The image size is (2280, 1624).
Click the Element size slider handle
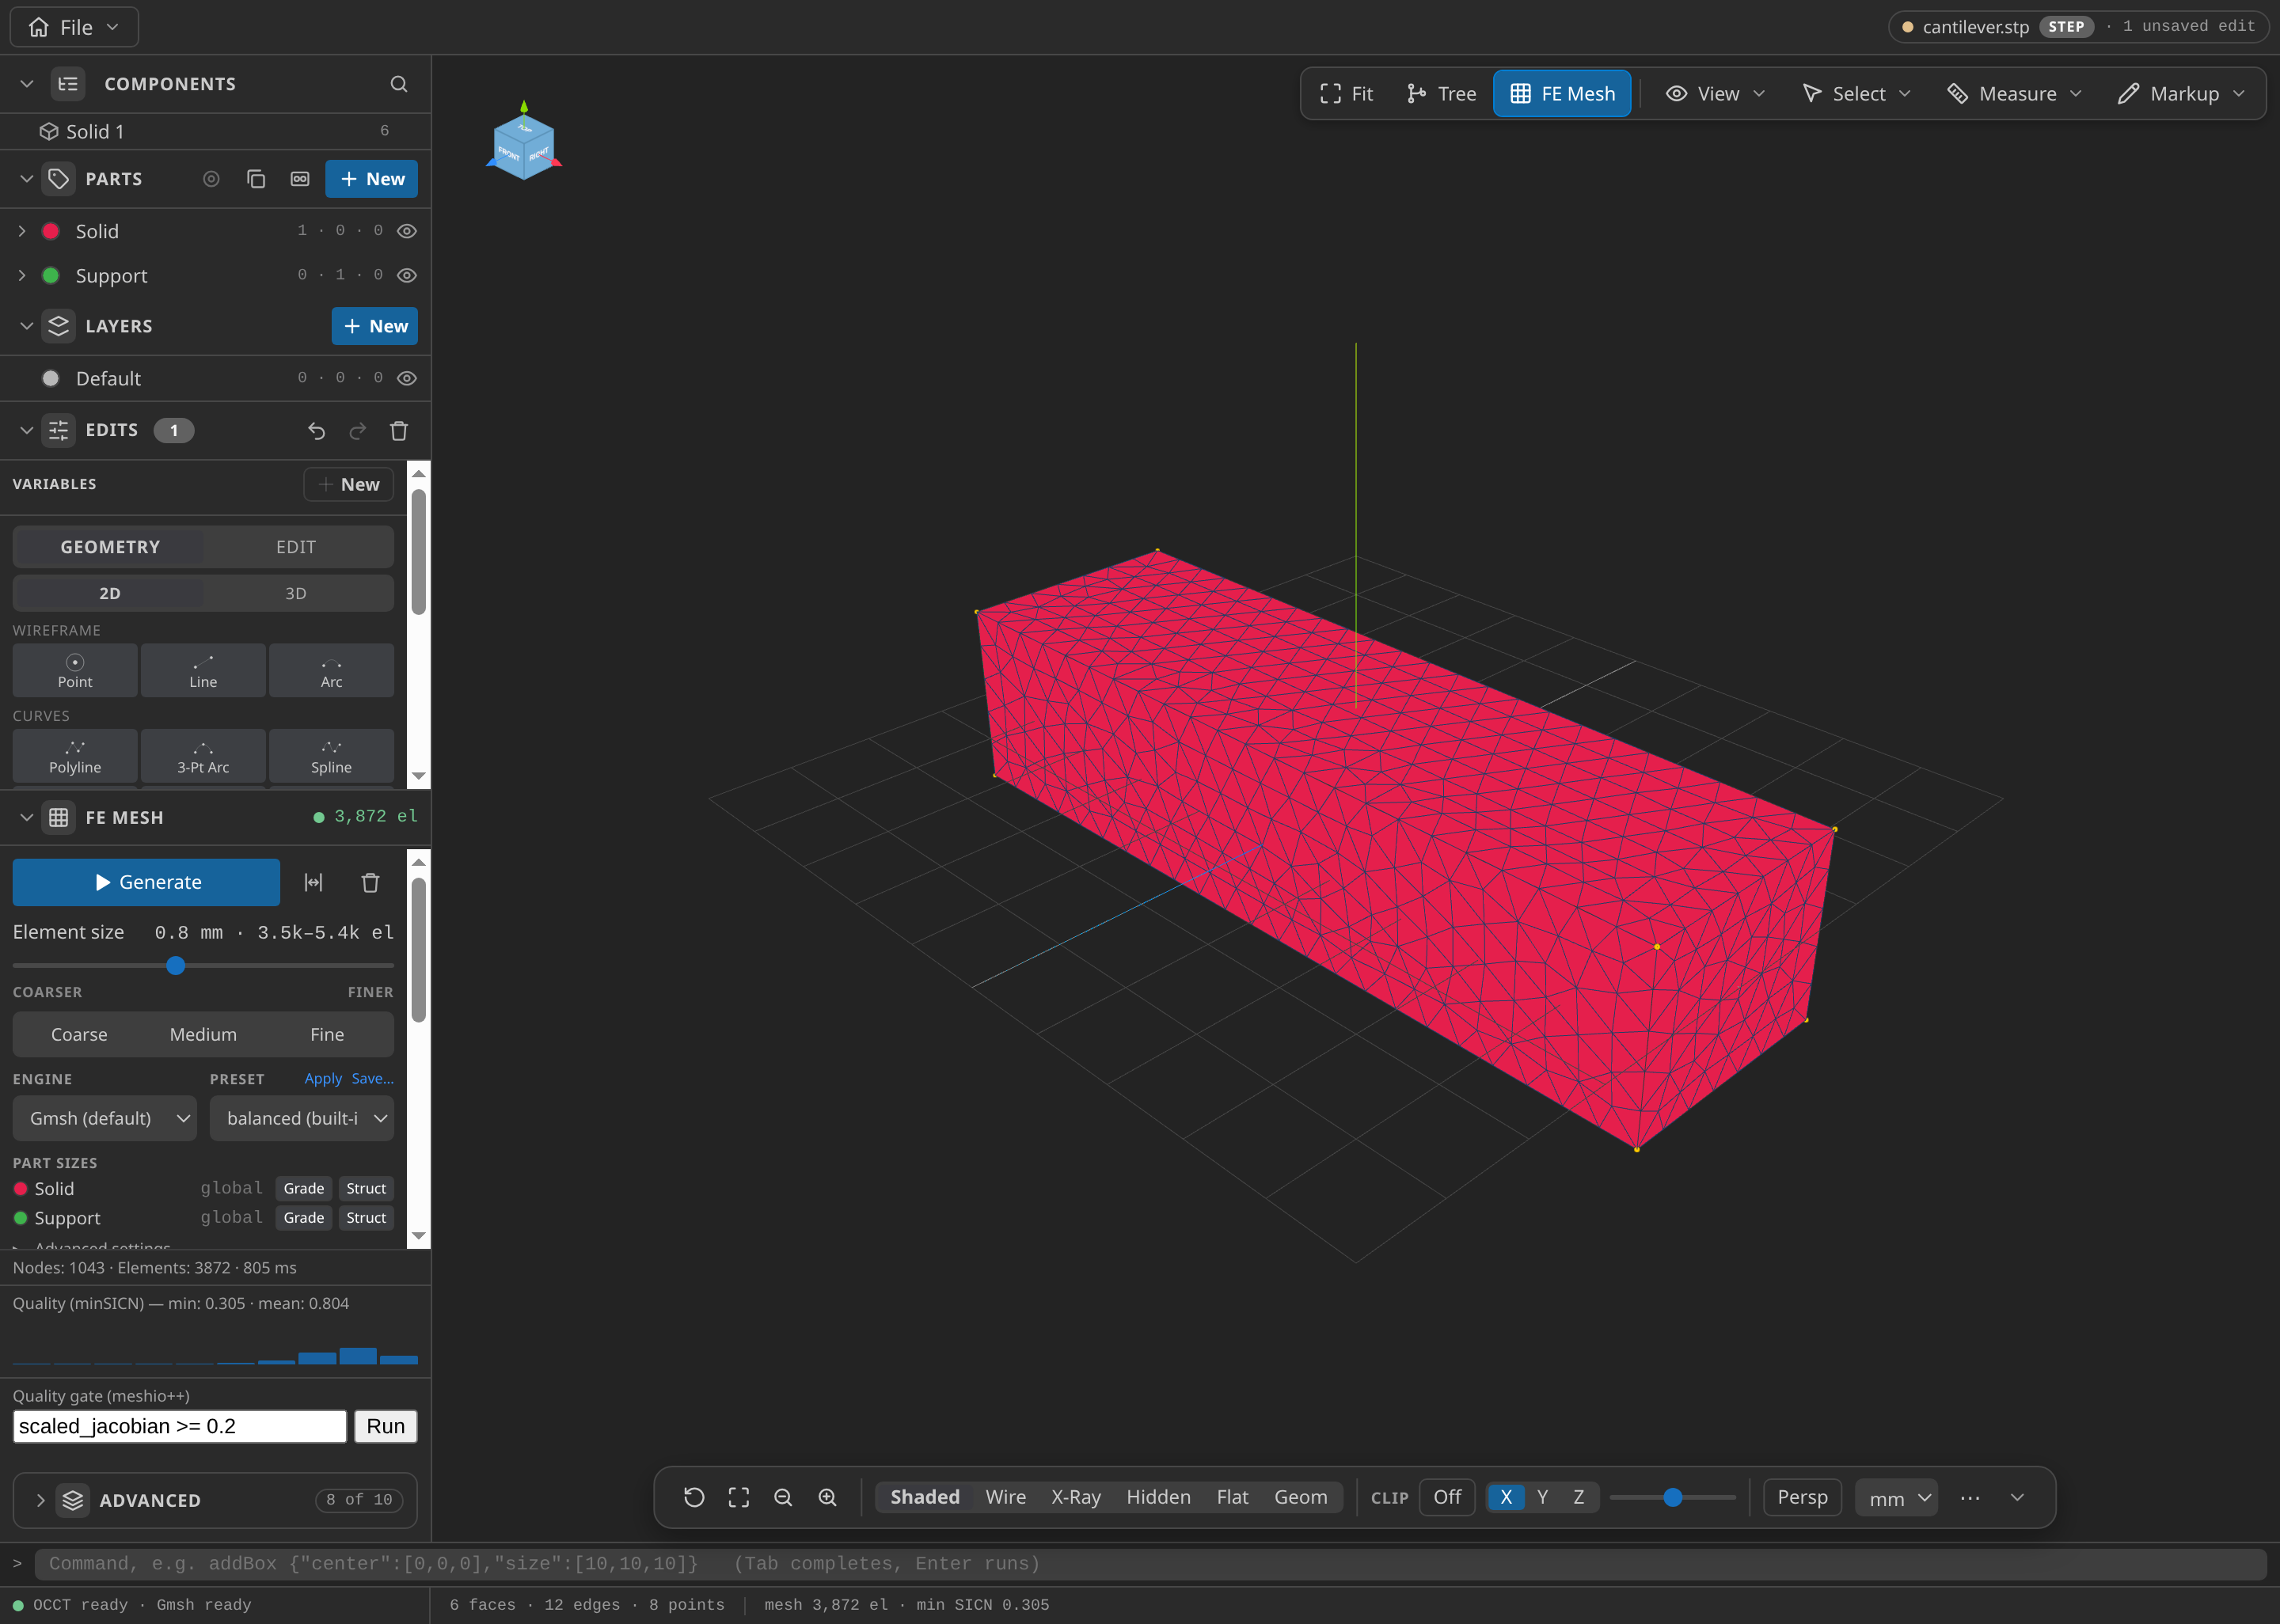coord(175,966)
